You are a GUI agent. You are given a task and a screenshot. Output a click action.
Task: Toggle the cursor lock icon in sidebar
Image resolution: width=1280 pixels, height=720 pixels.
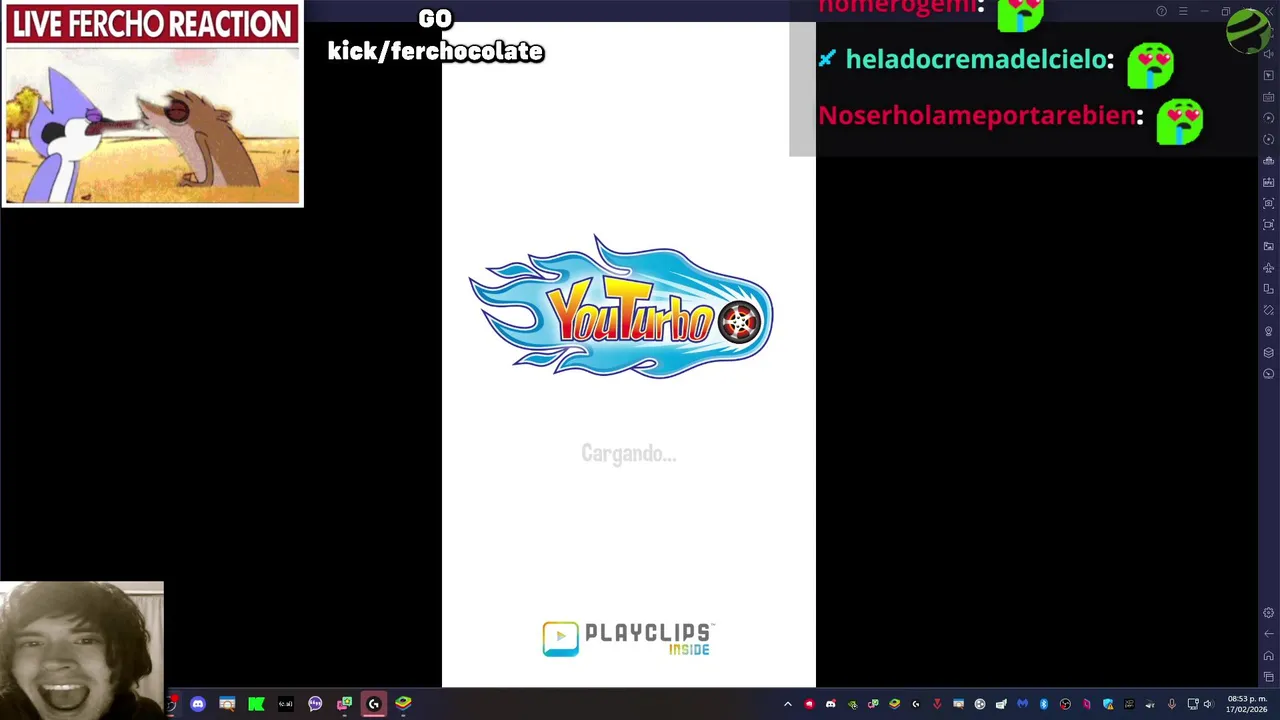tap(1269, 75)
